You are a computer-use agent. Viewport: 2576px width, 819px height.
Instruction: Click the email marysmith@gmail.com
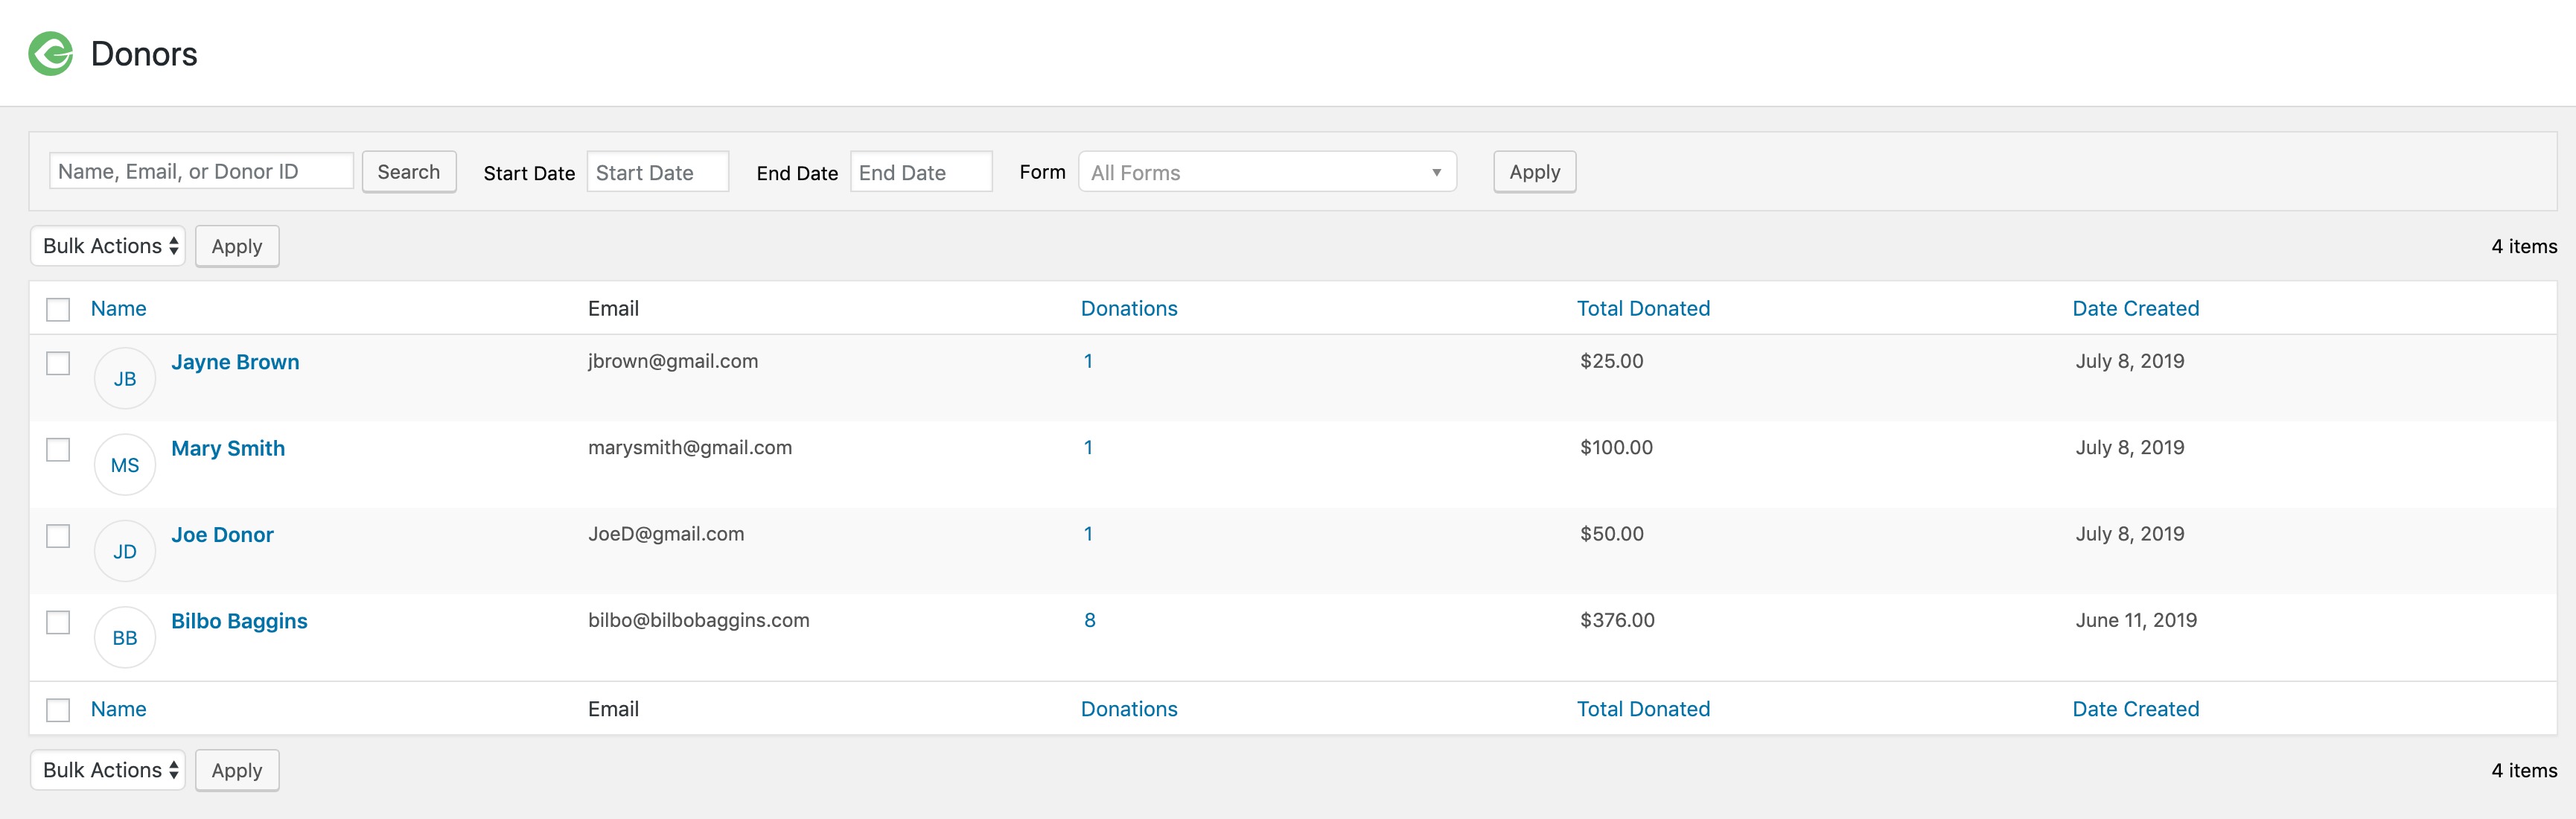690,447
